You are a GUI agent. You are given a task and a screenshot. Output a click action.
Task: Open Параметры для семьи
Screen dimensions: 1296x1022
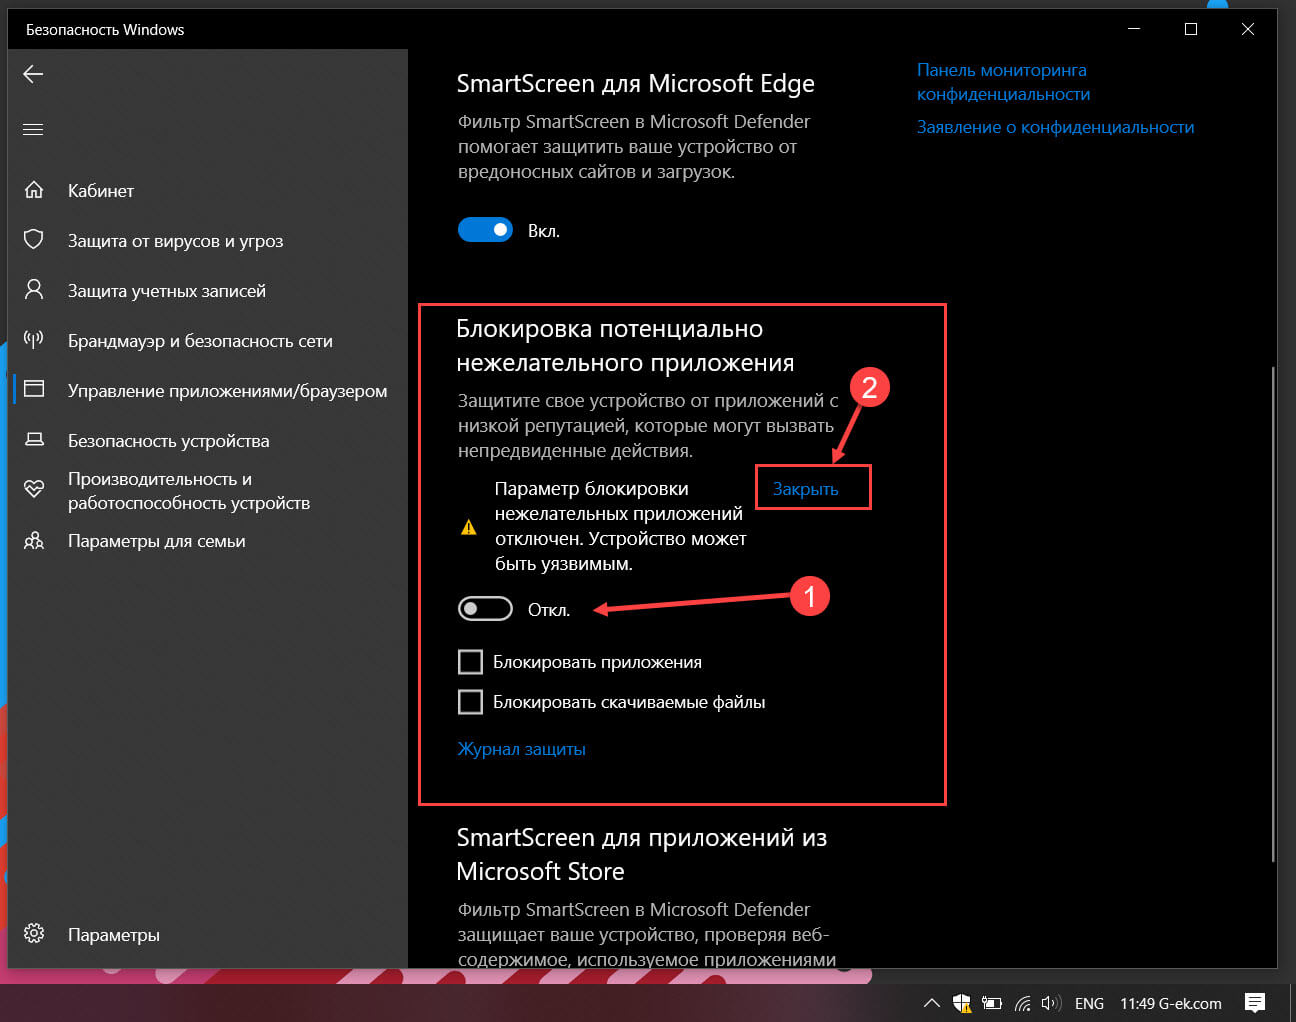(x=157, y=541)
